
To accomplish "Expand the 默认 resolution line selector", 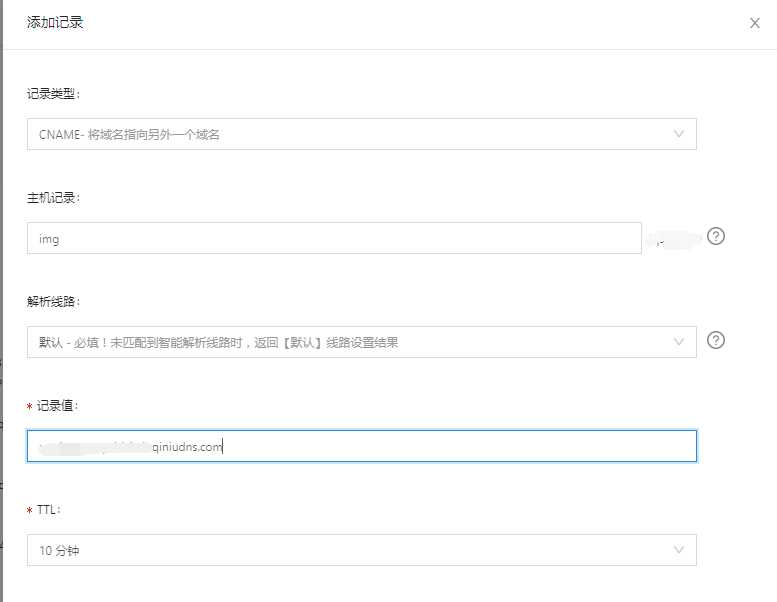I will tap(360, 342).
